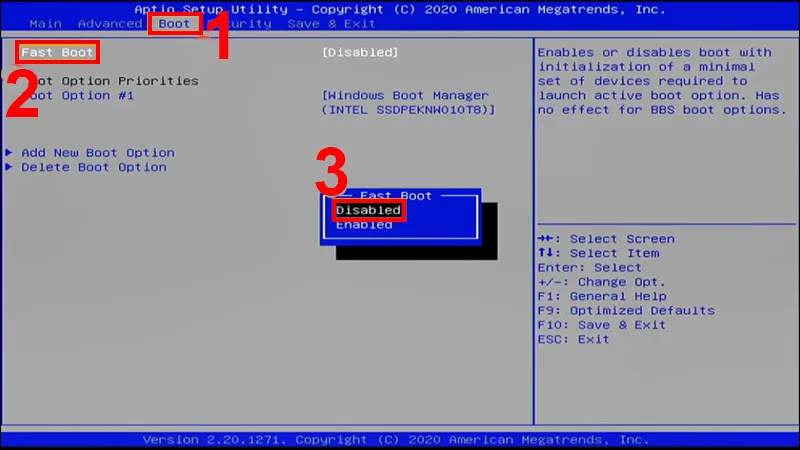Click the ESC: Exit hint
The image size is (800, 450).
tap(573, 339)
